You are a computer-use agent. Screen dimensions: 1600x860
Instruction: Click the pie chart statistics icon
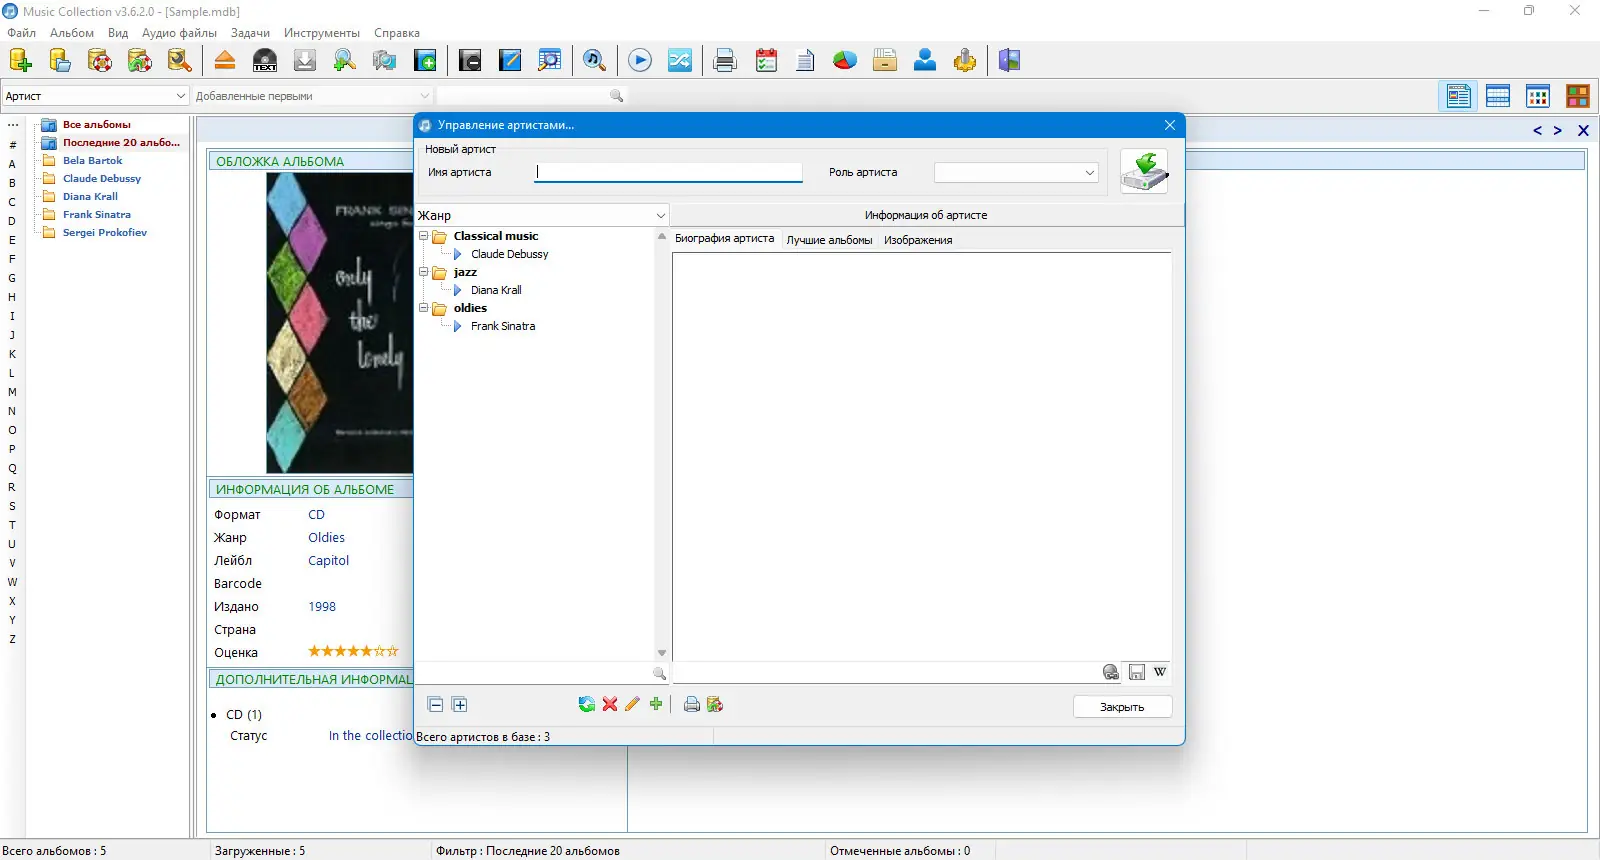(x=845, y=61)
